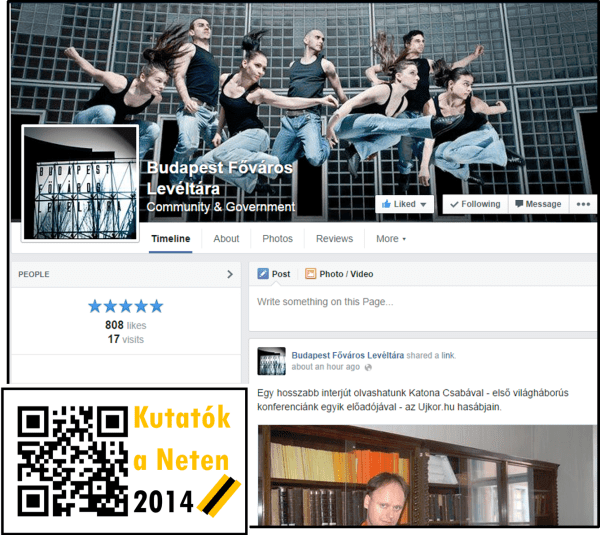
Task: Expand the More tab dropdown
Action: click(390, 239)
